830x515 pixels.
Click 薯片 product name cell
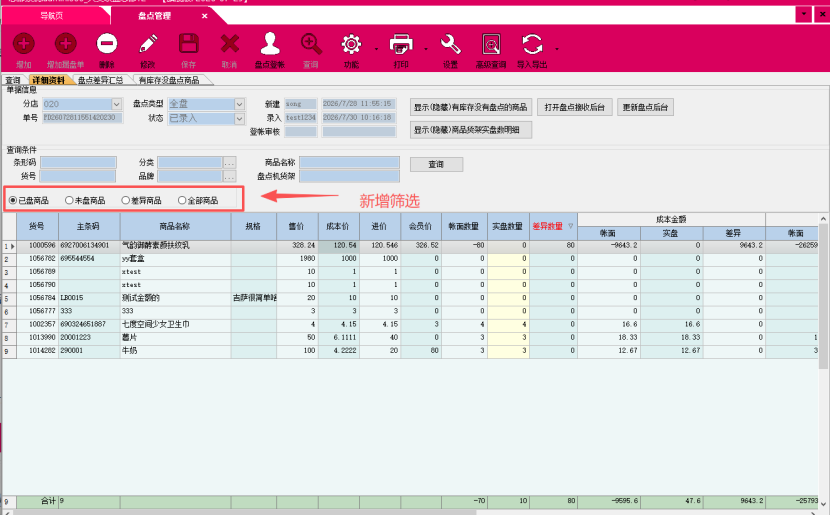tap(175, 338)
